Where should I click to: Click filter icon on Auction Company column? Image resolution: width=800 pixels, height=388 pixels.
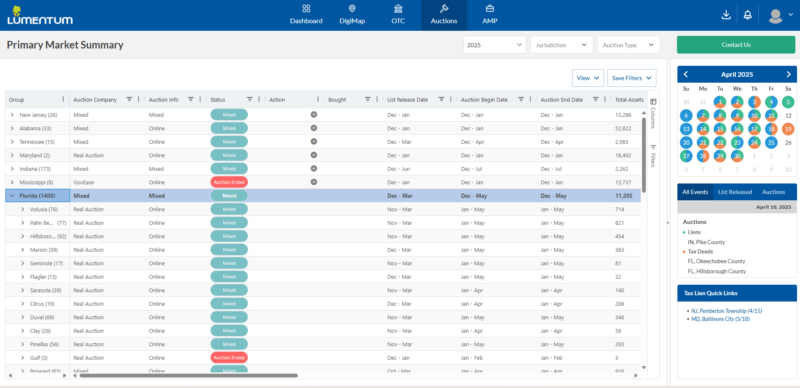[129, 100]
